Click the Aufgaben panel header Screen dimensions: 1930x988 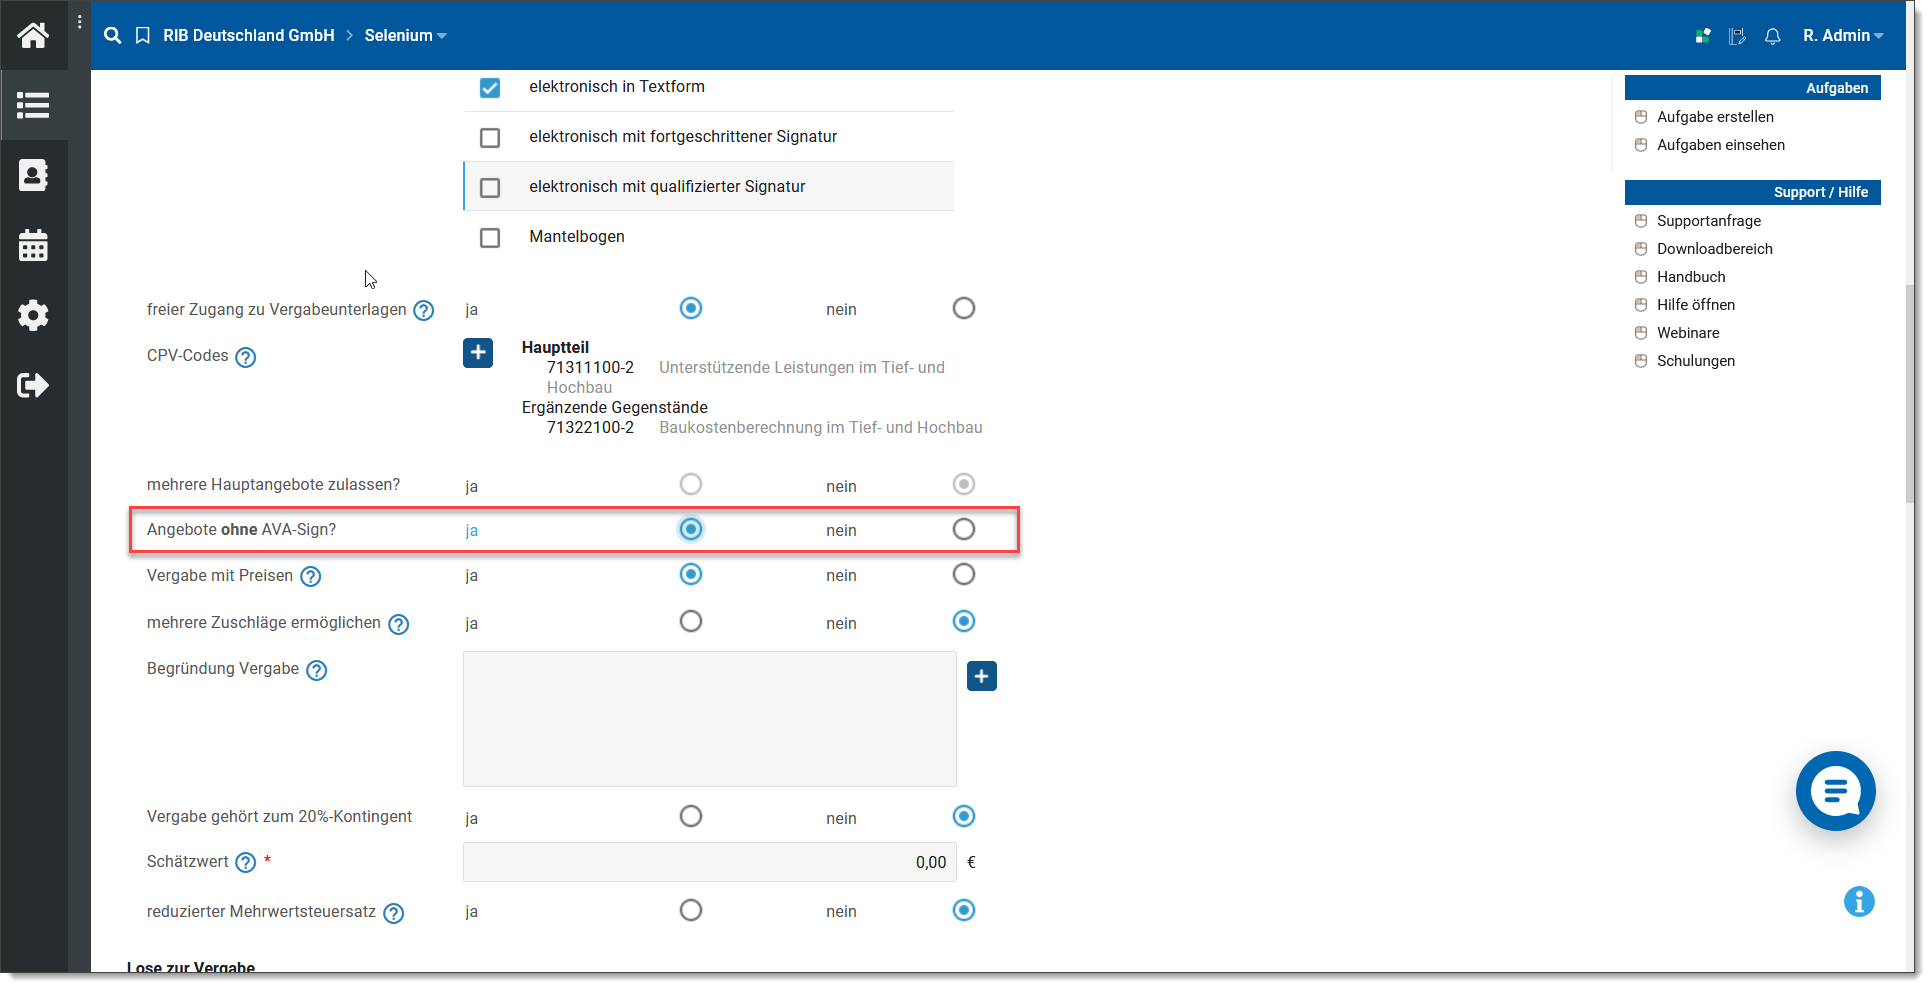point(1752,88)
